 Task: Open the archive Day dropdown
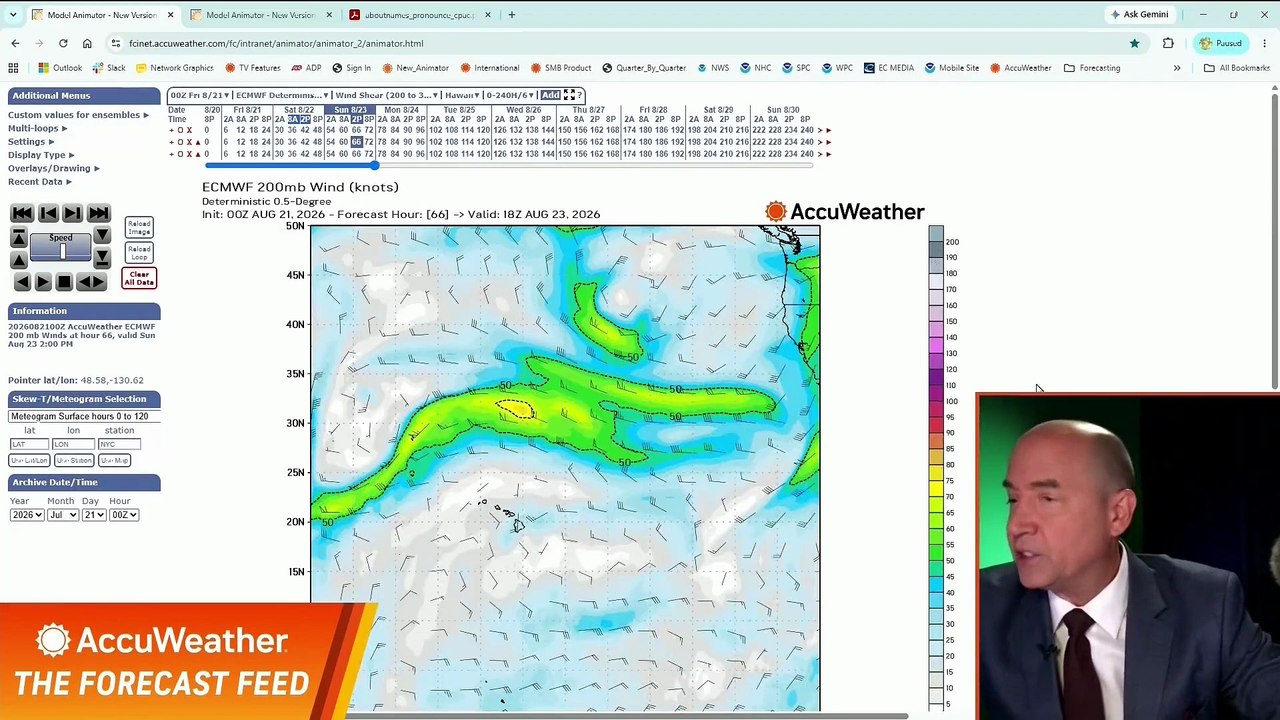point(93,515)
